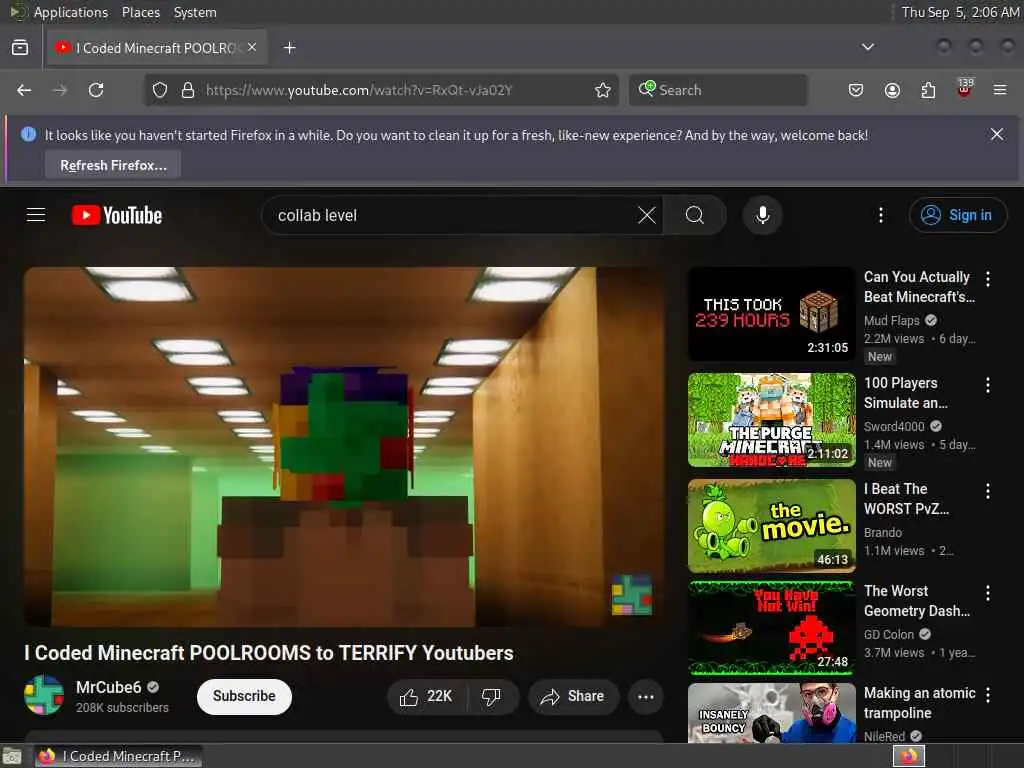Reload page with Firefox refresh icon

(x=96, y=90)
